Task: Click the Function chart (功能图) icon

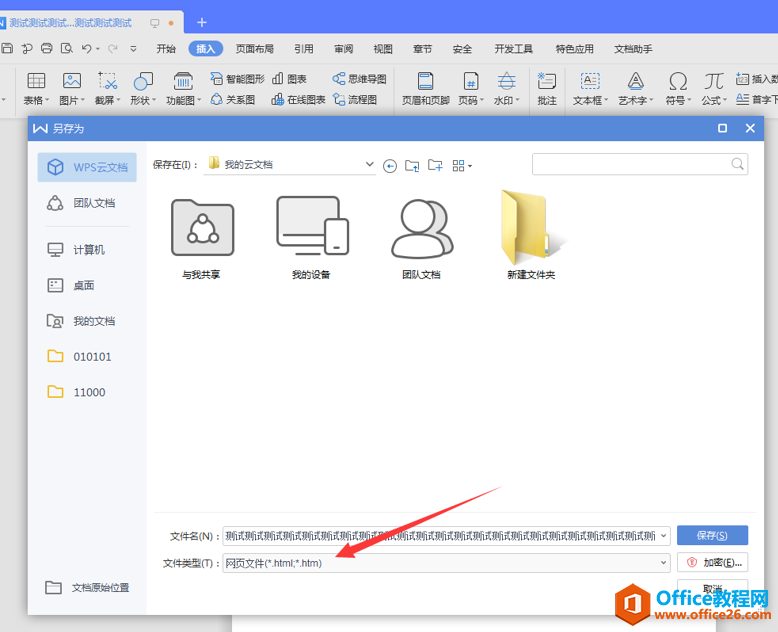Action: point(183,88)
